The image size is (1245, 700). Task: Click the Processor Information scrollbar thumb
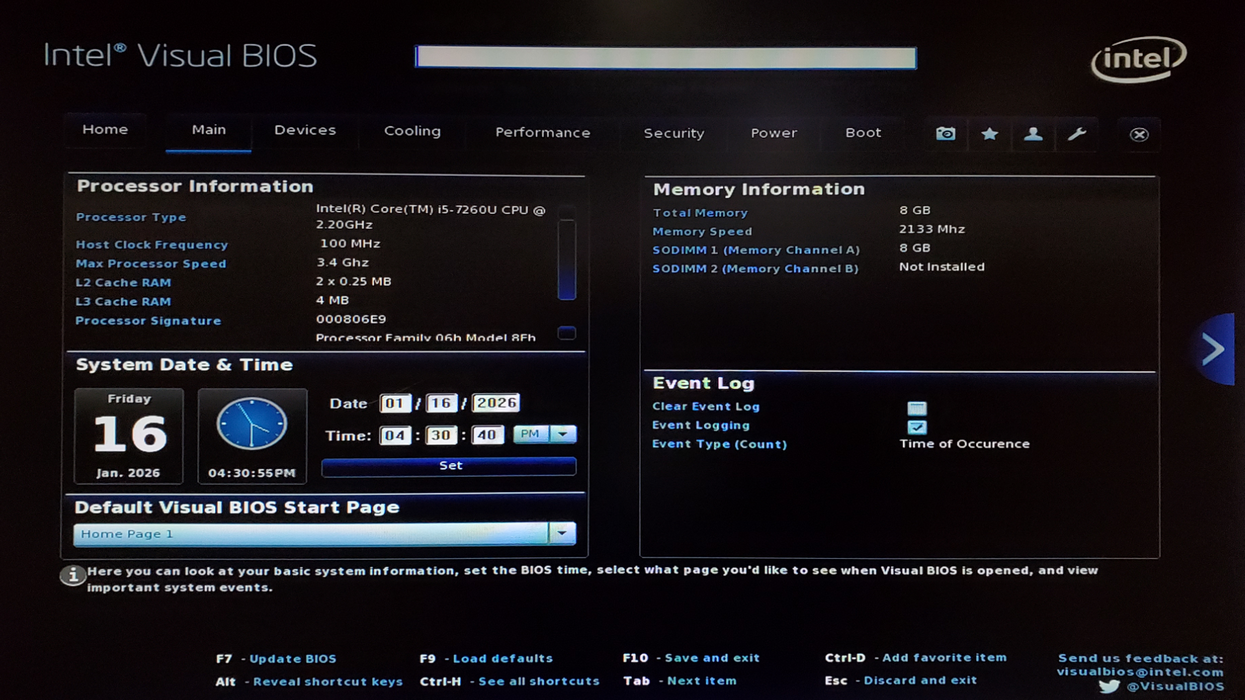[567, 259]
